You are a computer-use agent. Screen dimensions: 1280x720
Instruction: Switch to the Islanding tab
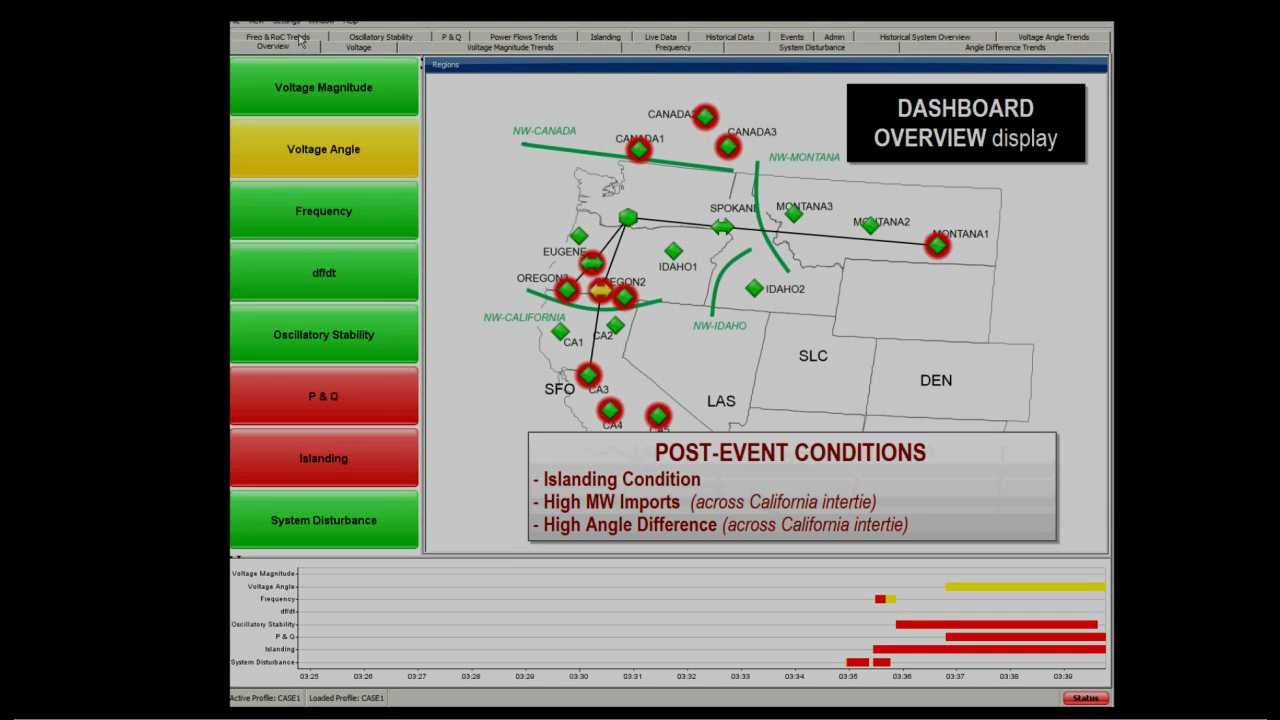click(605, 37)
